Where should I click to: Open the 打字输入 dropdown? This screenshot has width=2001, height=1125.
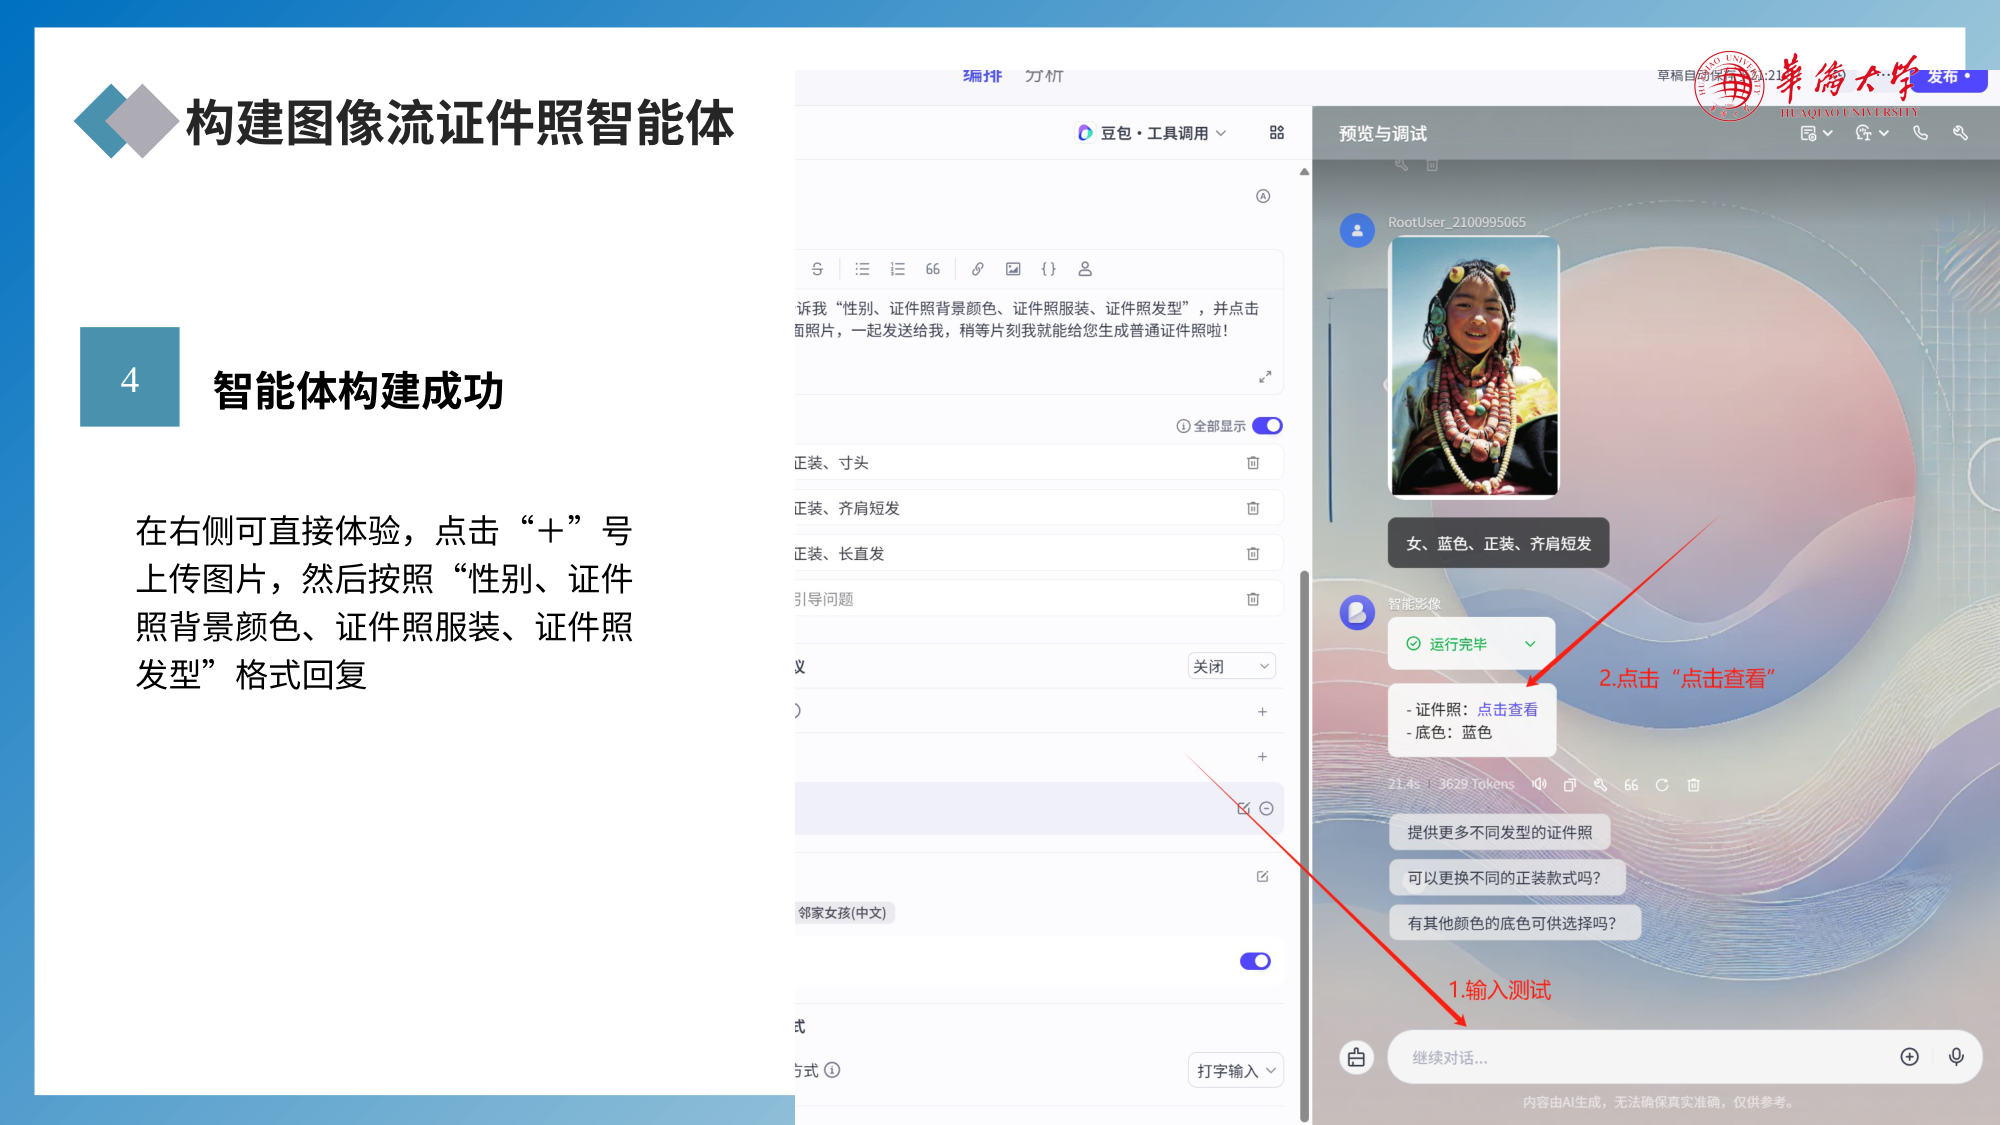tap(1236, 1071)
